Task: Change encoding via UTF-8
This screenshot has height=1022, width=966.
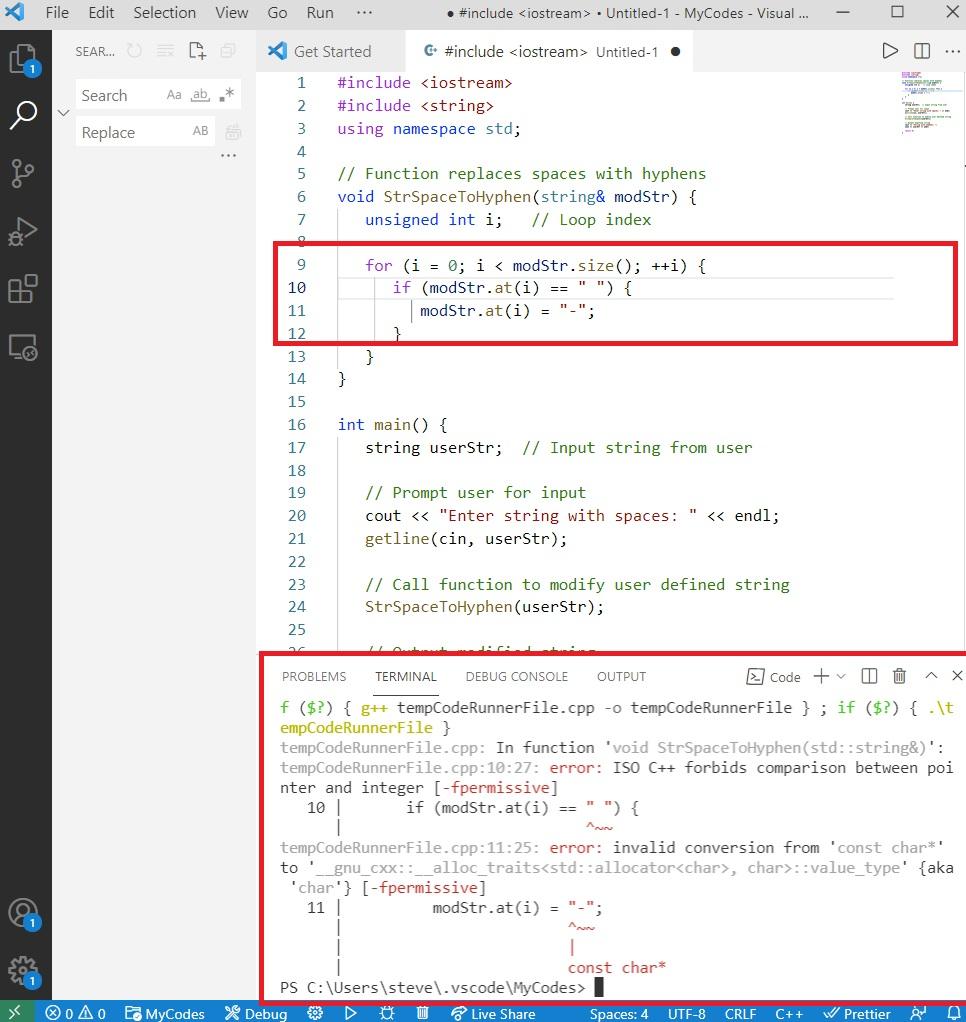Action: tap(686, 1014)
